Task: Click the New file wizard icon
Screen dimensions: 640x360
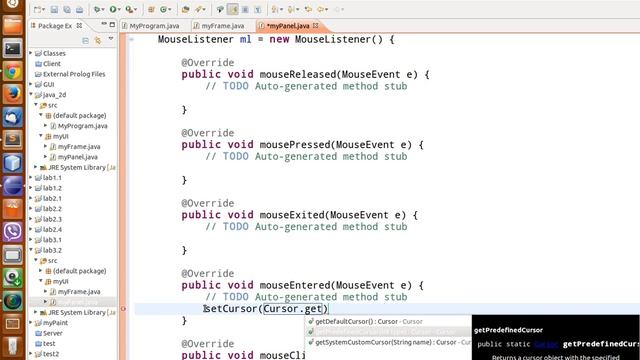Action: click(37, 9)
